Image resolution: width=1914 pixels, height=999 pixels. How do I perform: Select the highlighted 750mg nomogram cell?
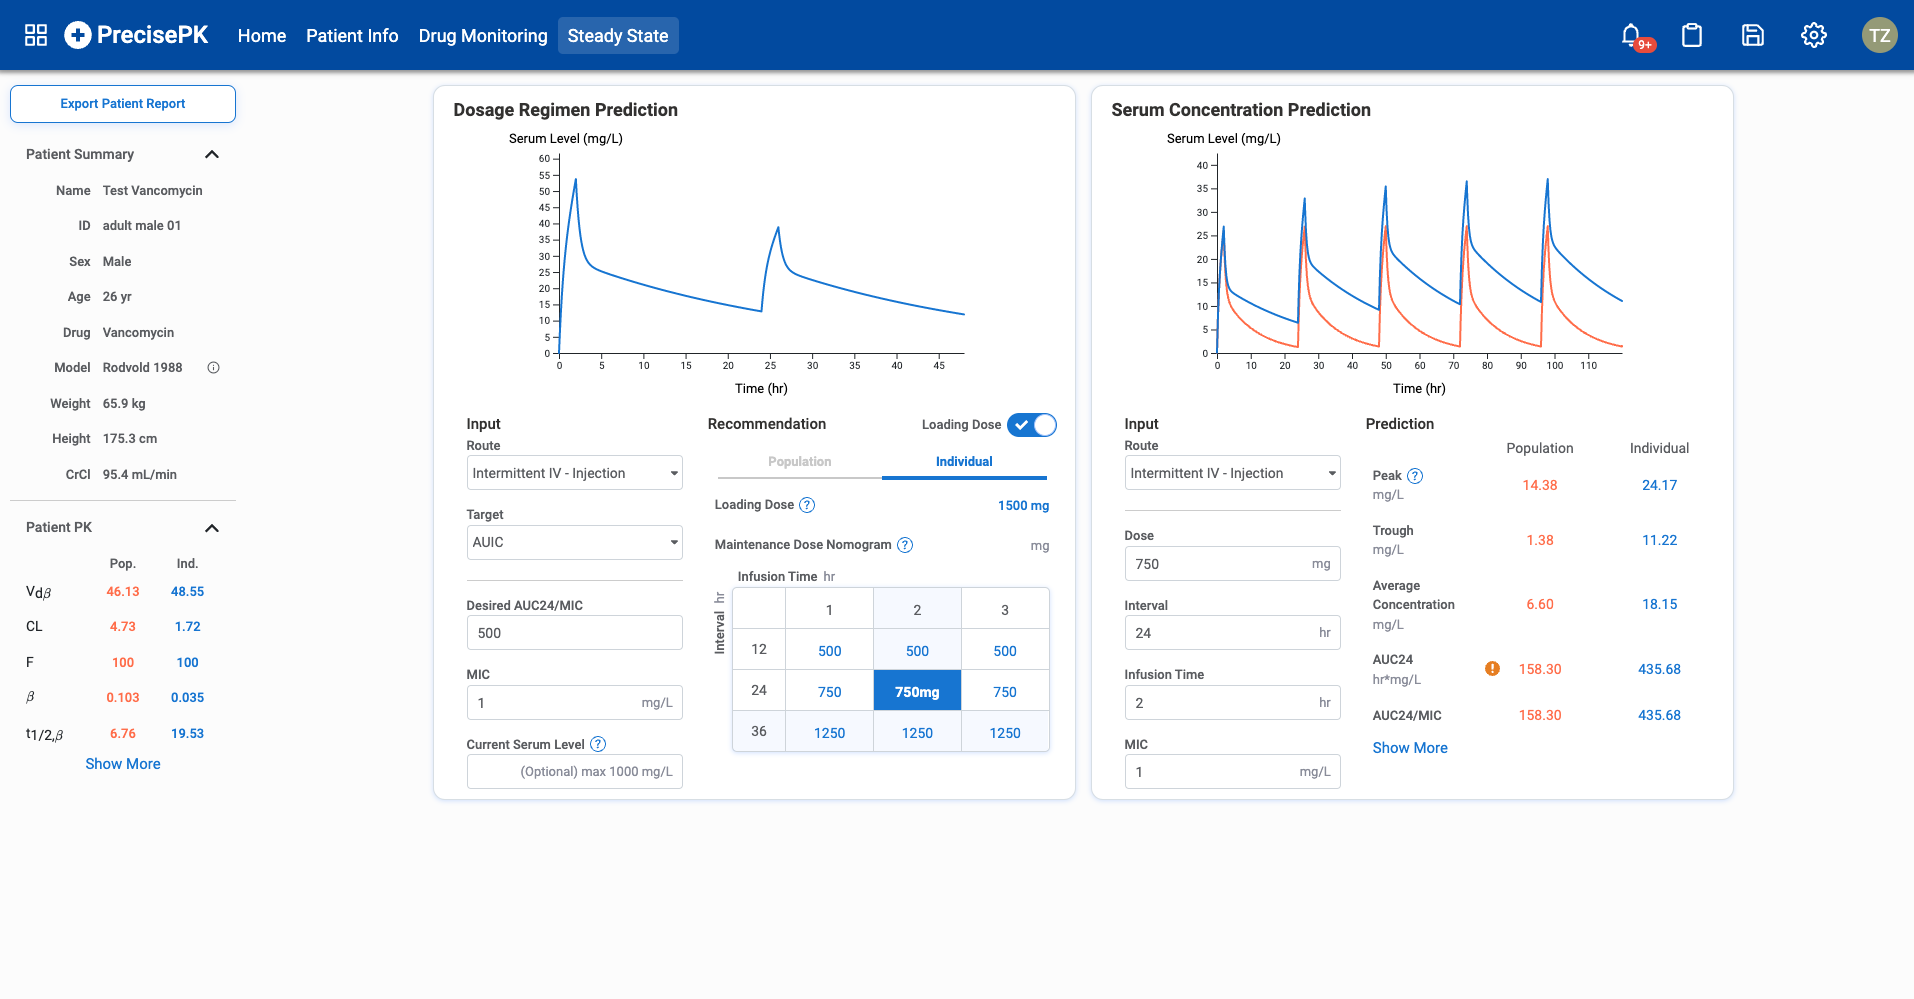tap(917, 691)
